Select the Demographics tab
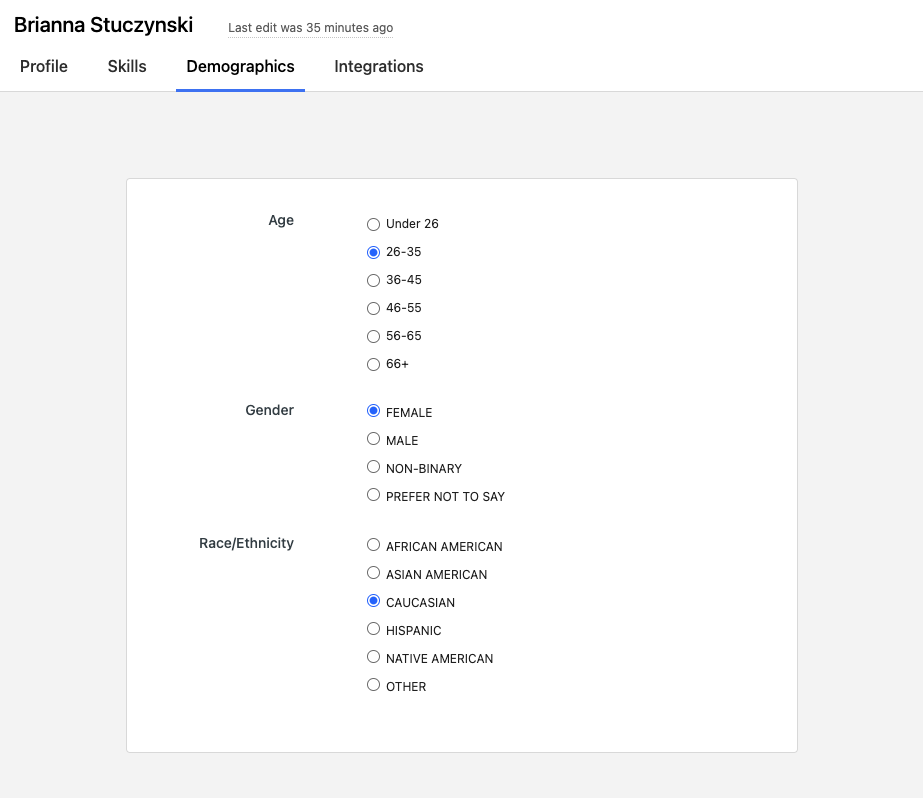Image resolution: width=923 pixels, height=798 pixels. tap(240, 66)
